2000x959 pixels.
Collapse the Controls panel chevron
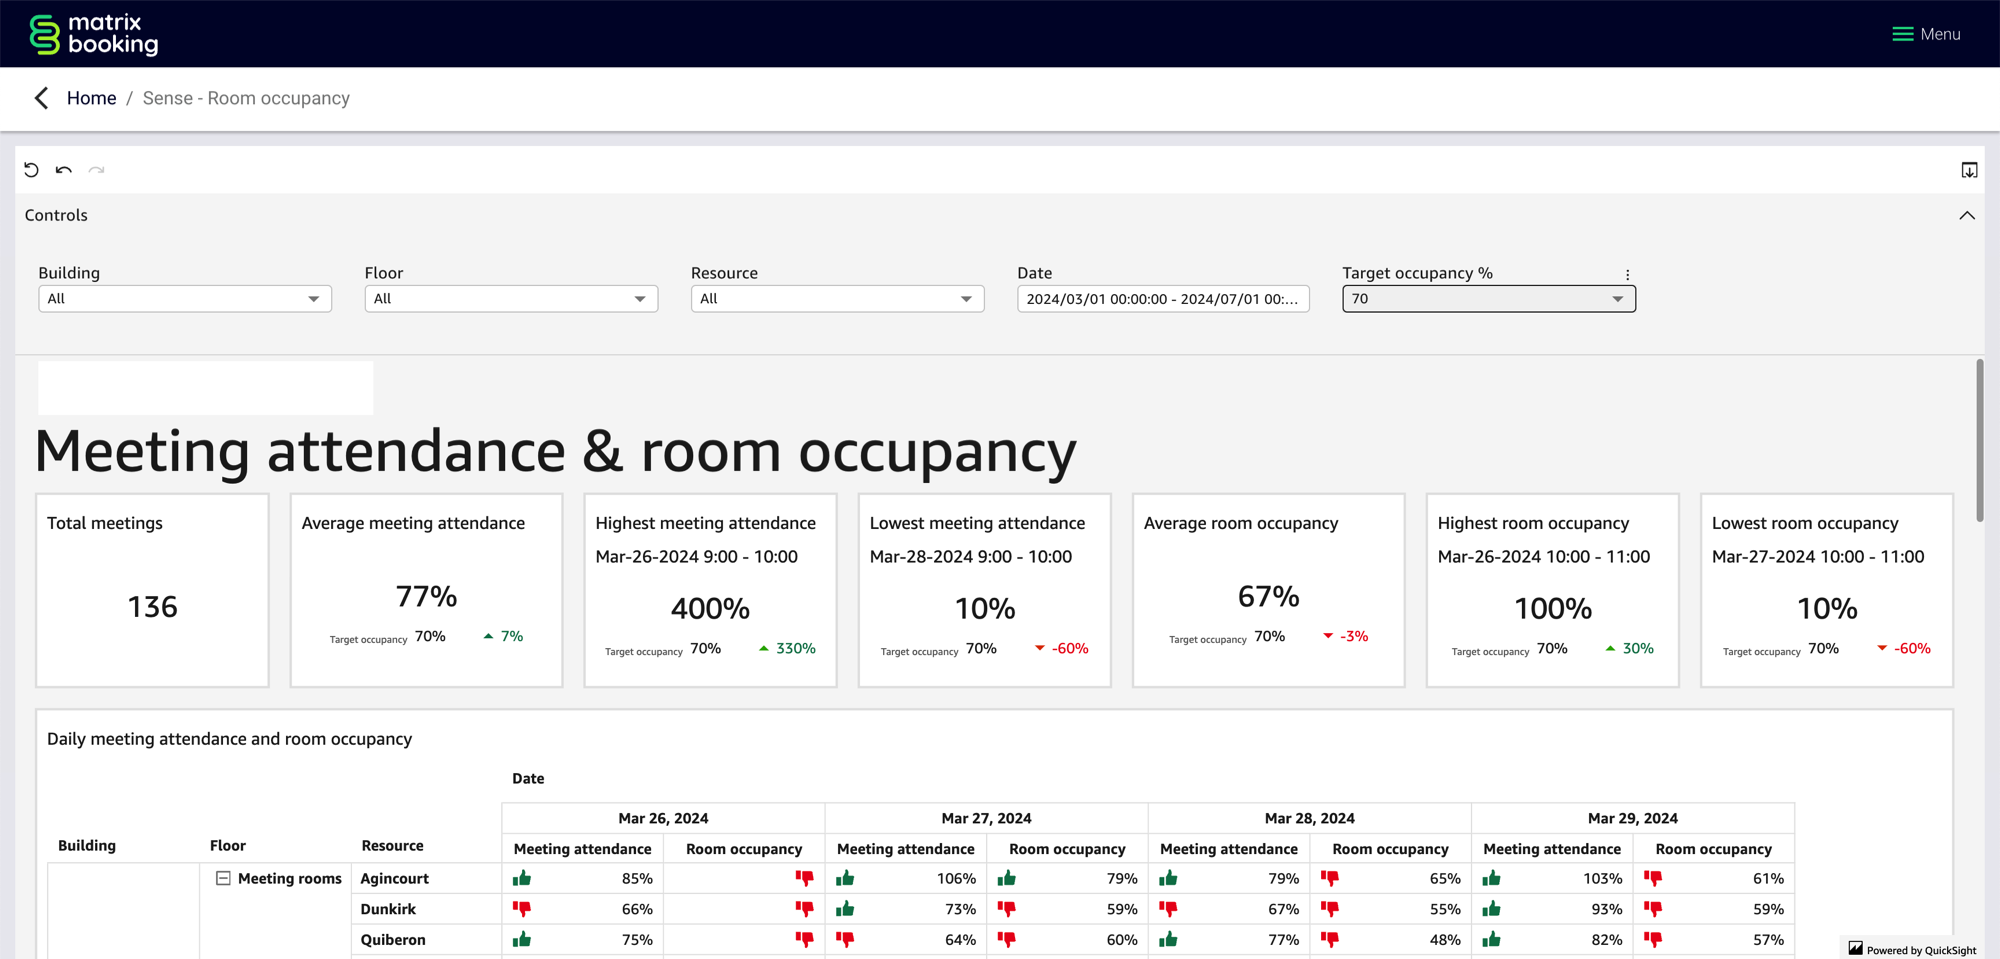[x=1966, y=216]
